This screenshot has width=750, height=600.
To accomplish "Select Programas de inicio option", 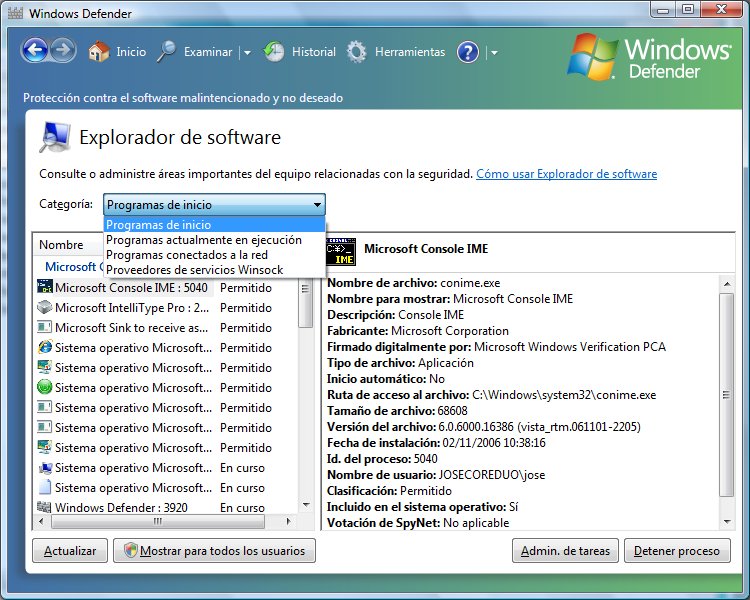I will click(214, 224).
